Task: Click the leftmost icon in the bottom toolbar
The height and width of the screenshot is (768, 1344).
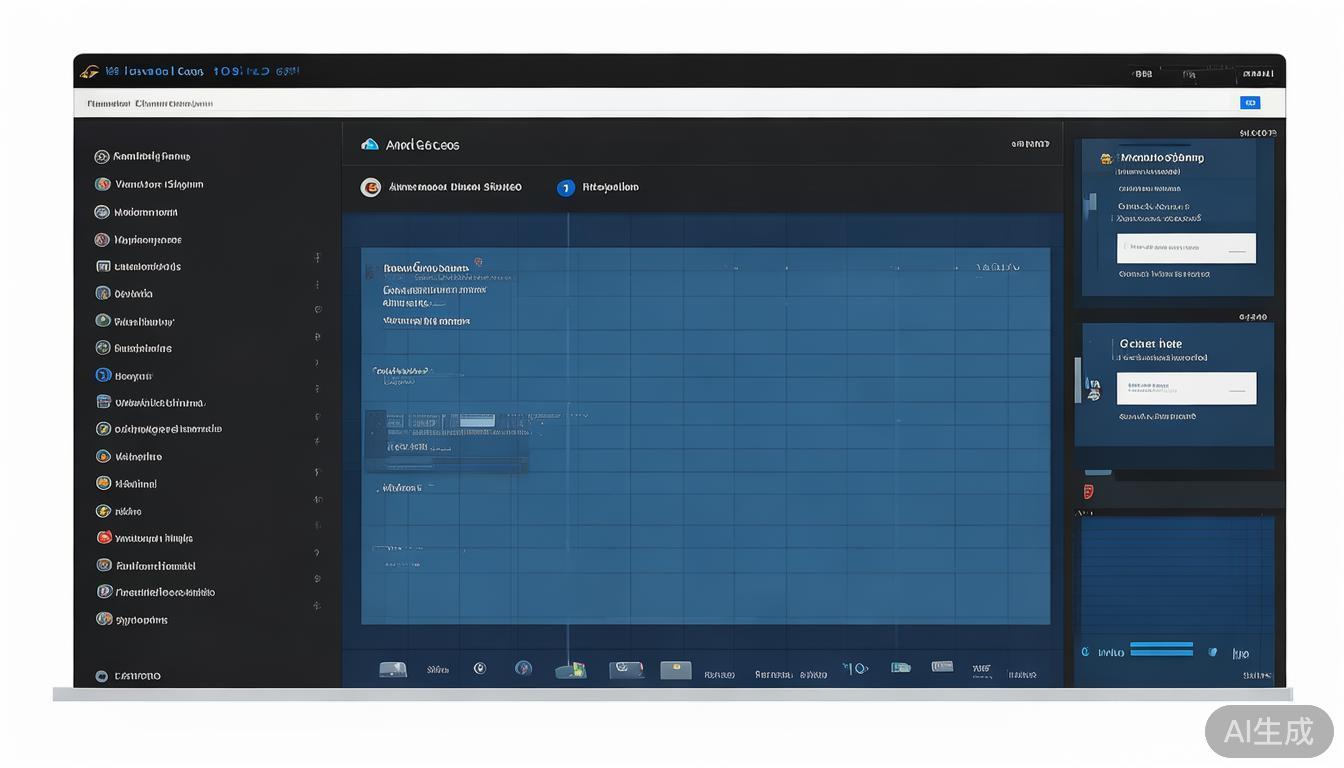Action: [x=392, y=669]
